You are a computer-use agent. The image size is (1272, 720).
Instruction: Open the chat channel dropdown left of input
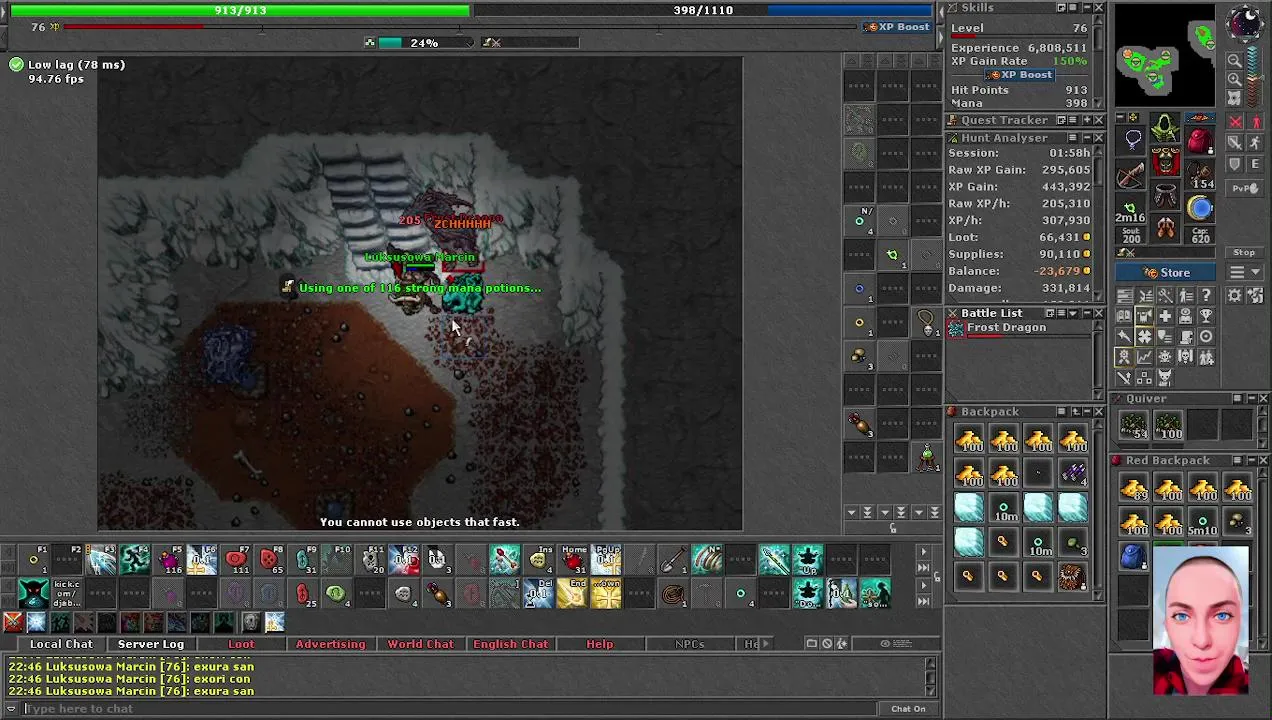(11, 708)
